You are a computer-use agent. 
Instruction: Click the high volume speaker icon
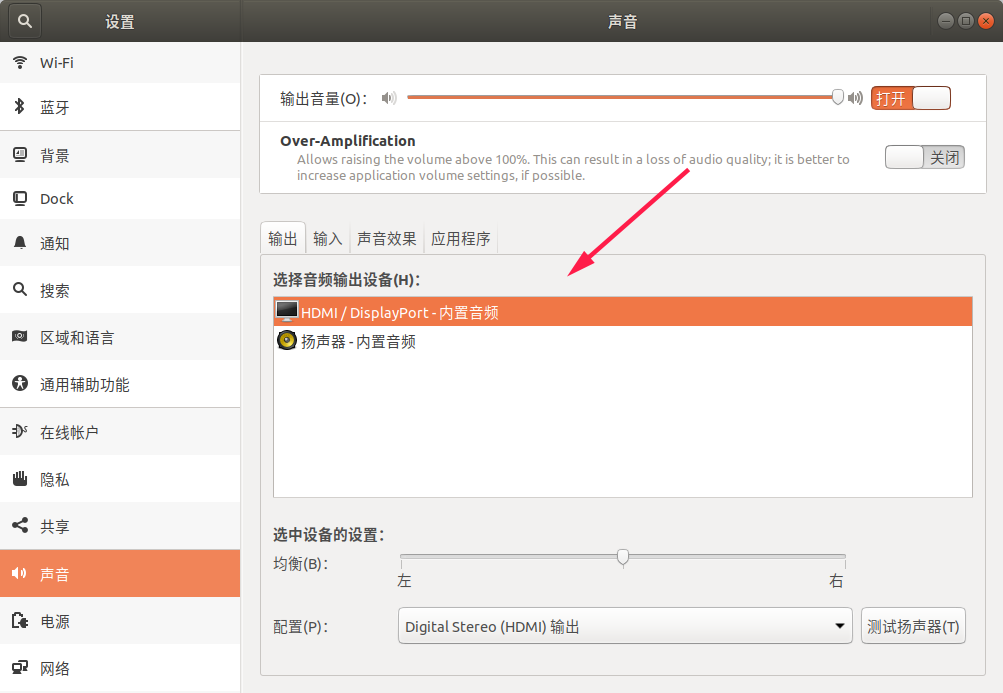pyautogui.click(x=855, y=98)
